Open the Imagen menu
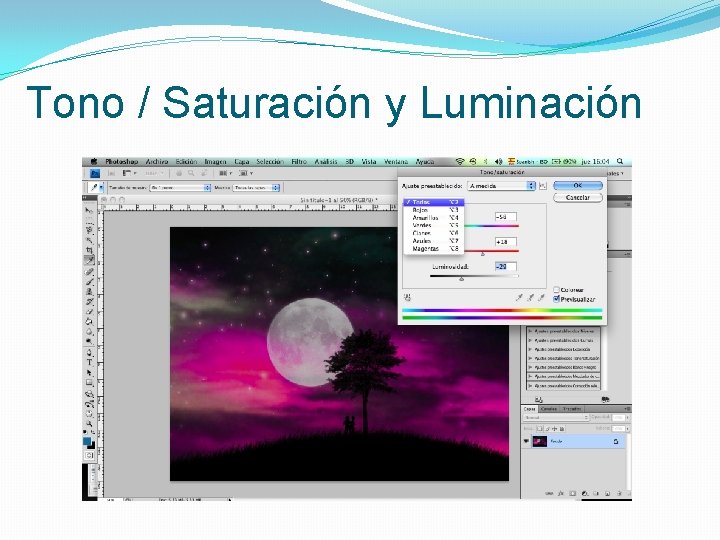The height and width of the screenshot is (540, 720). [215, 162]
